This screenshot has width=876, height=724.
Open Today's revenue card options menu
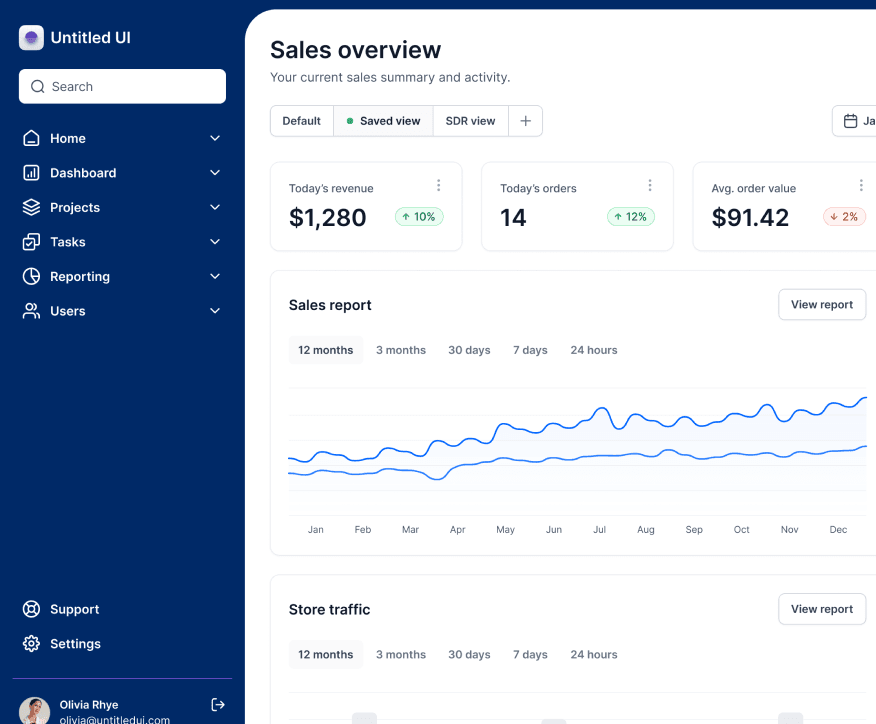click(439, 185)
